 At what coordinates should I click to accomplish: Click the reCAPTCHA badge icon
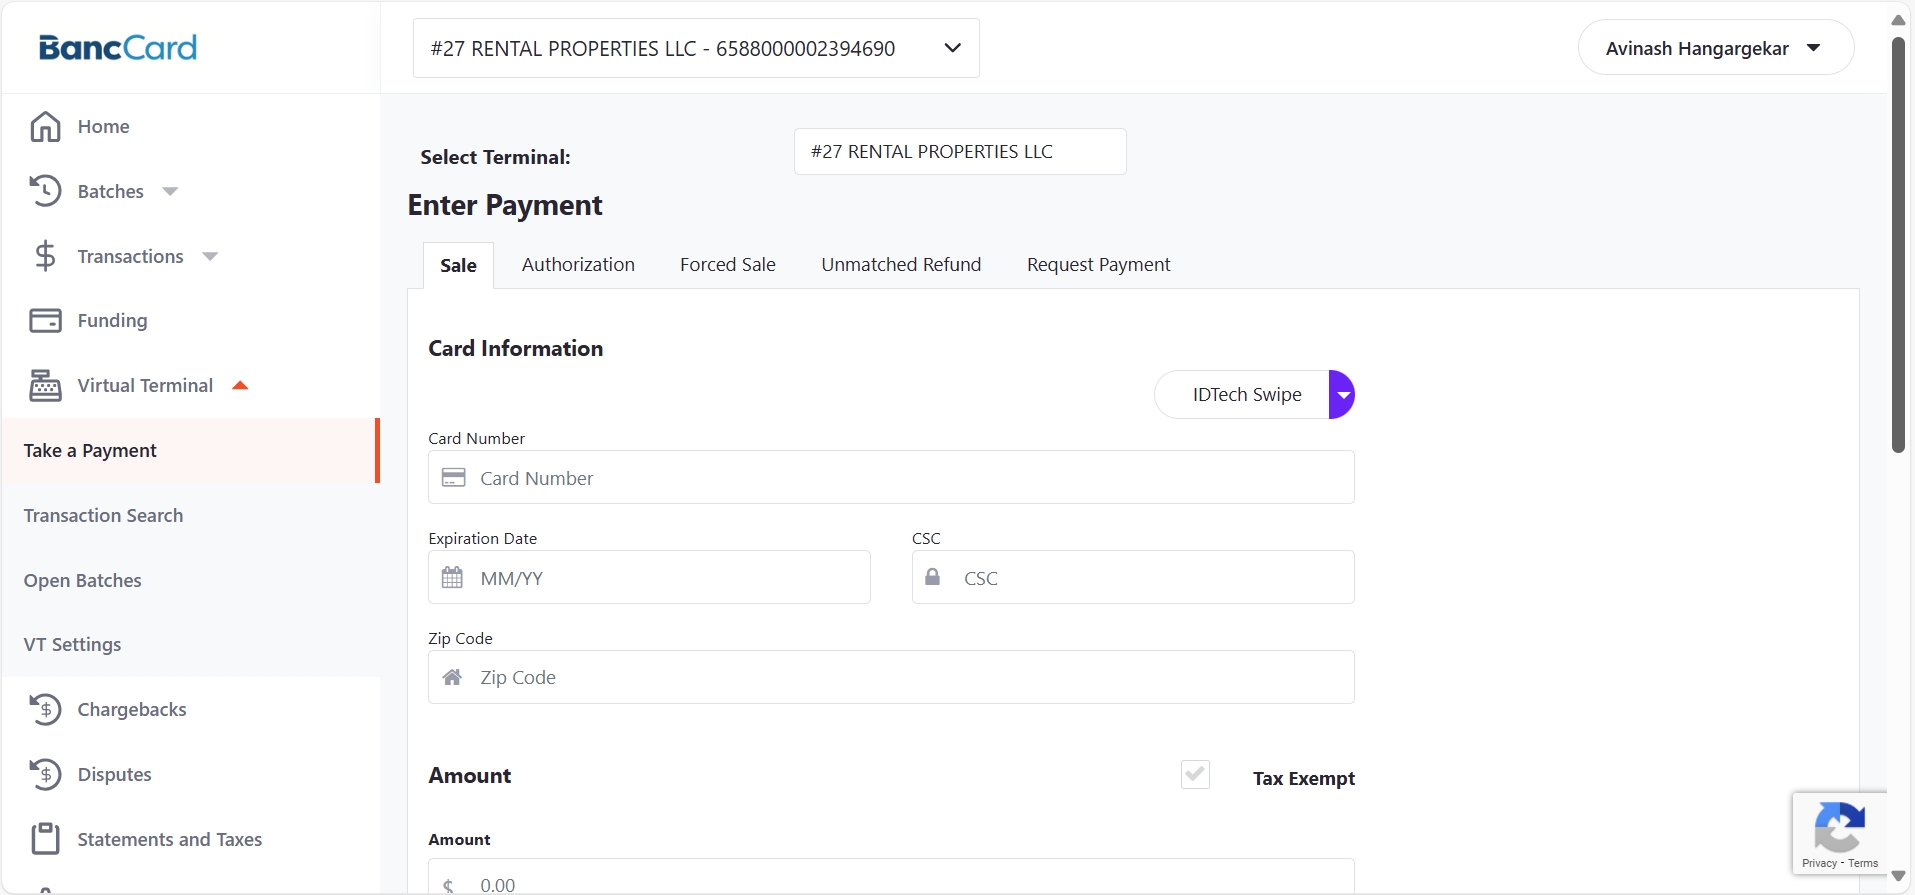pos(1838,828)
